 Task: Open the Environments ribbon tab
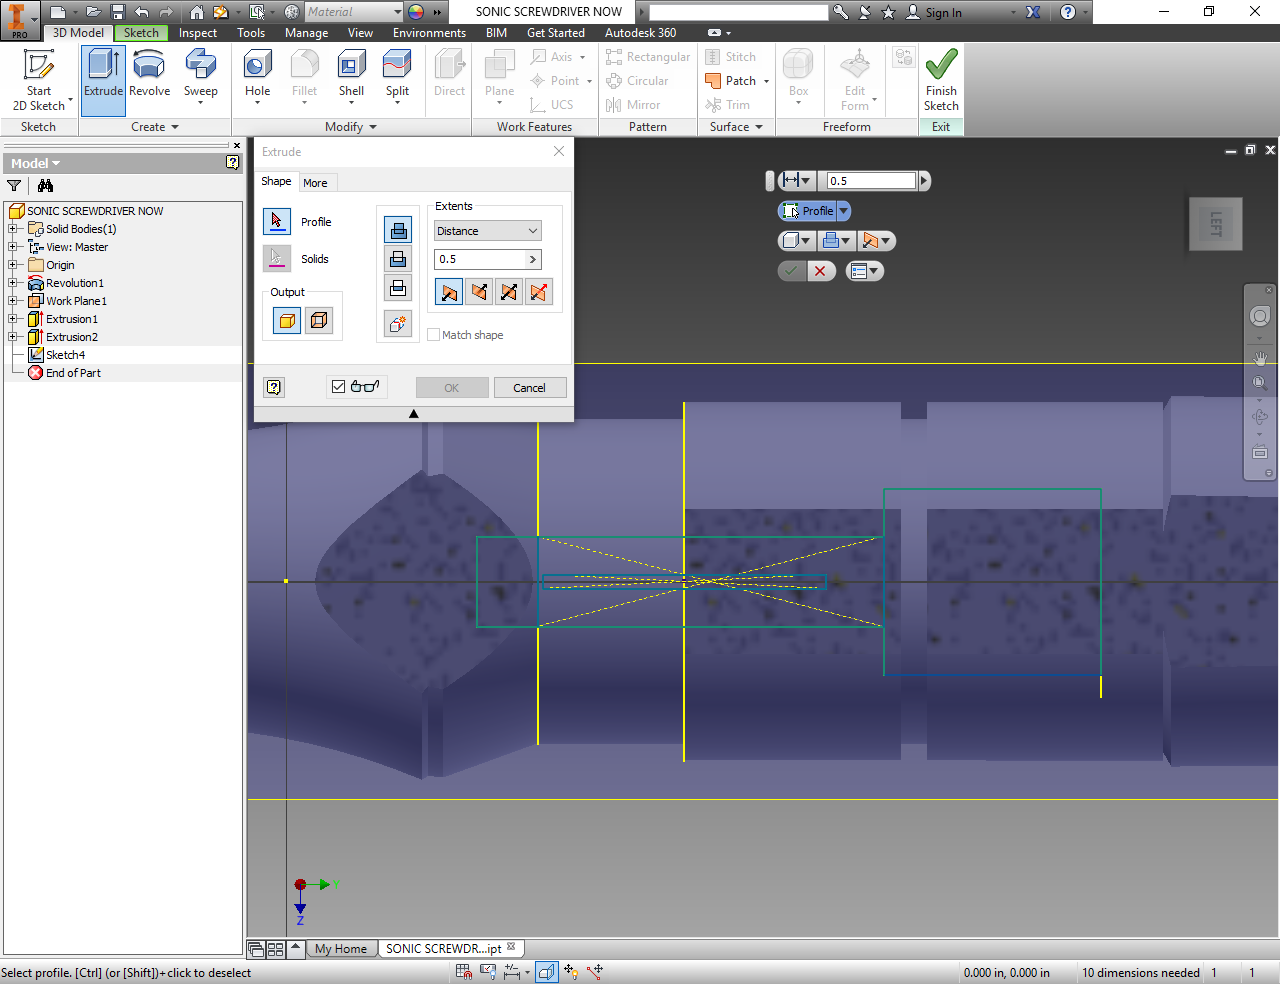pos(429,33)
